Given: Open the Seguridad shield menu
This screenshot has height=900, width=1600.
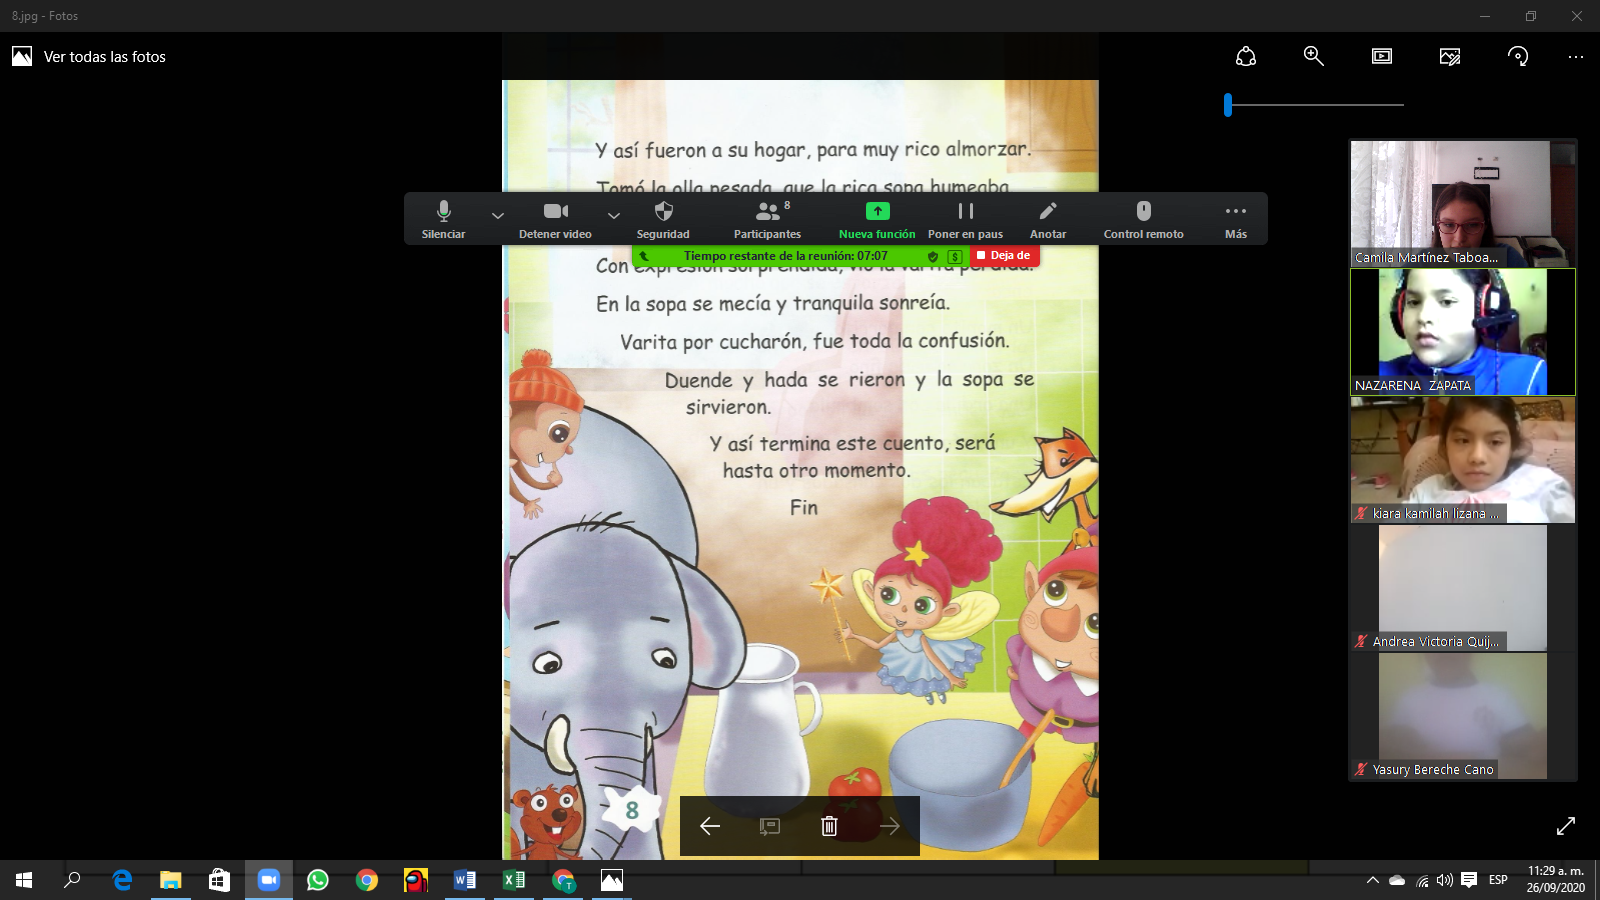Looking at the screenshot, I should [x=663, y=219].
